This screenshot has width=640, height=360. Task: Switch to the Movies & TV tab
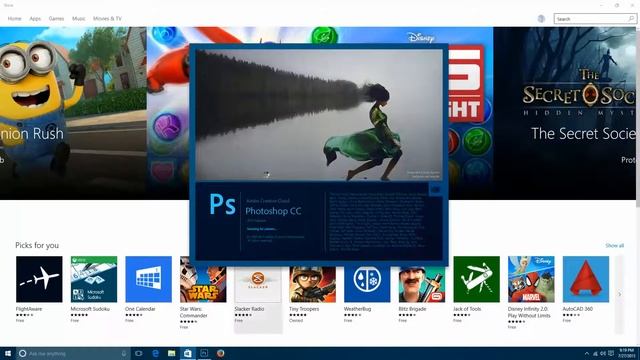click(x=107, y=19)
